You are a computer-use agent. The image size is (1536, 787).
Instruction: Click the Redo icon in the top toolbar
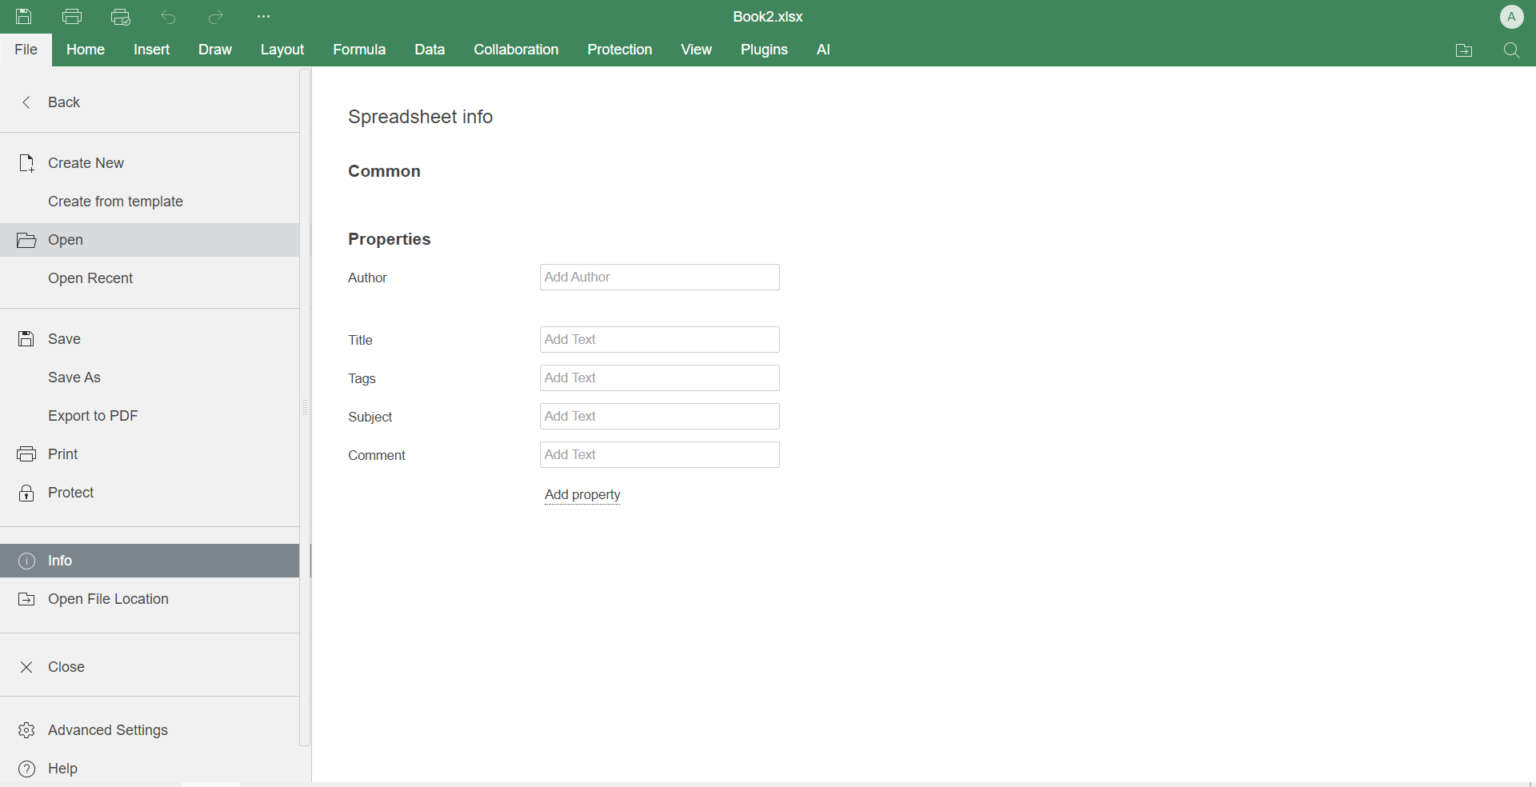tap(215, 16)
